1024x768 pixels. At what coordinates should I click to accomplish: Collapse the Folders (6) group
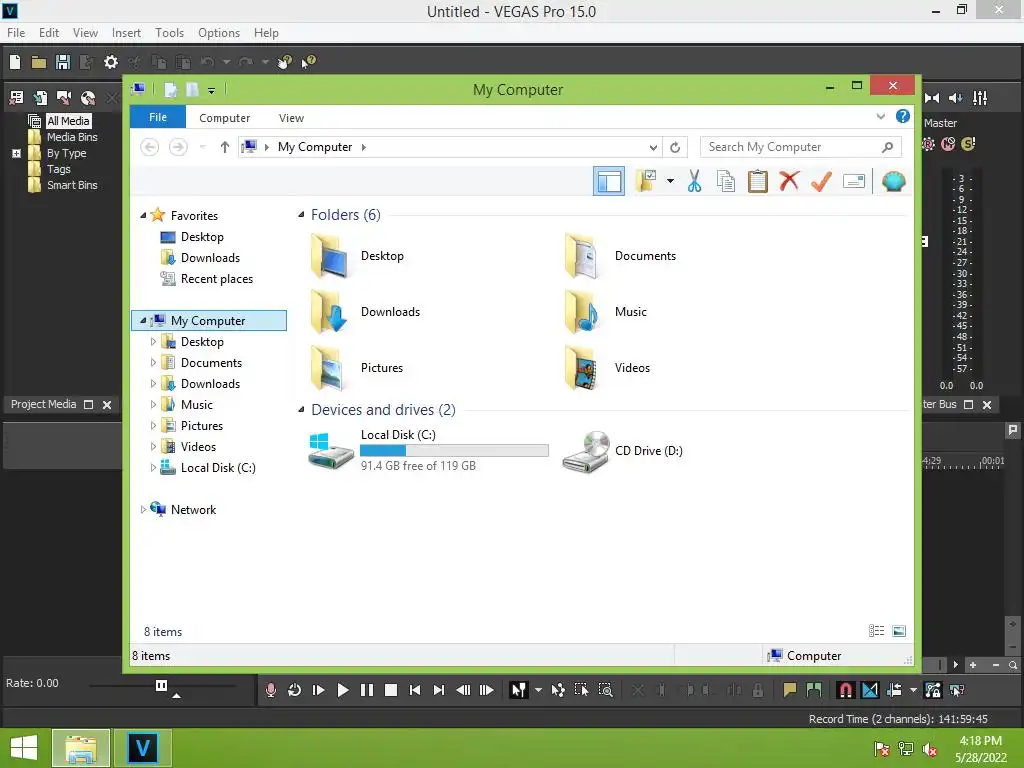[301, 215]
